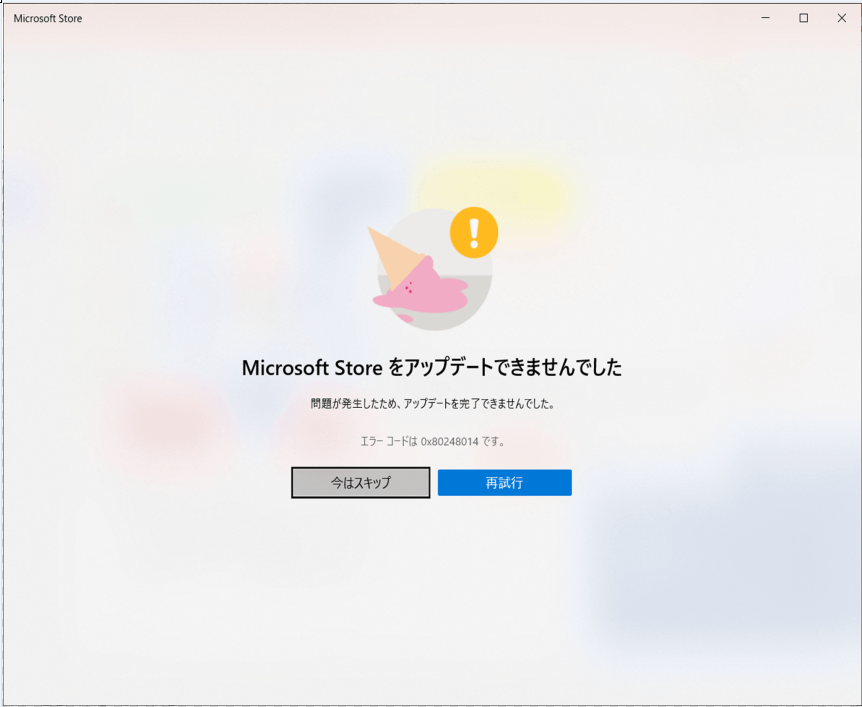Click the 今はスキップ button
Viewport: 862px width, 707px height.
click(x=361, y=483)
